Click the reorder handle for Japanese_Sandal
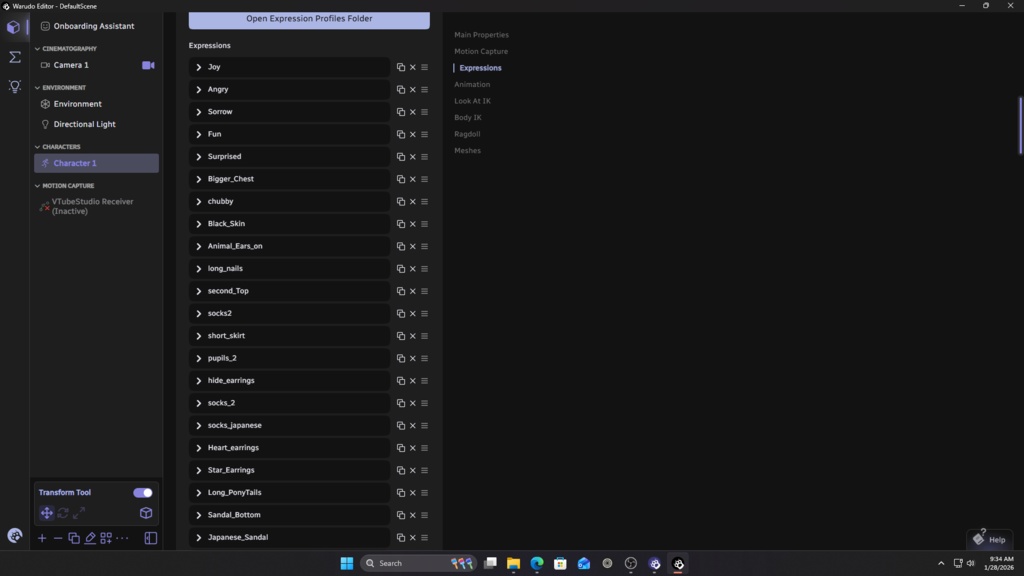 [x=424, y=537]
